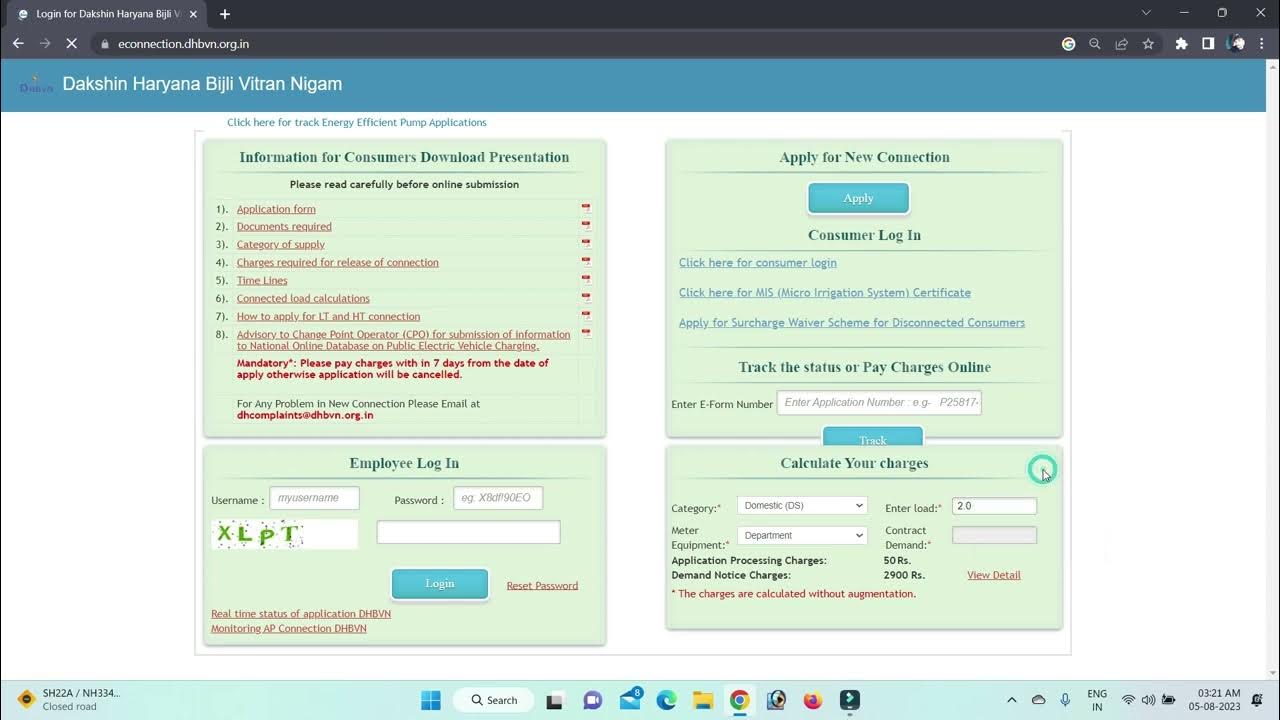Open Windows Start menu
The width and height of the screenshot is (1280, 720).
[x=431, y=700]
